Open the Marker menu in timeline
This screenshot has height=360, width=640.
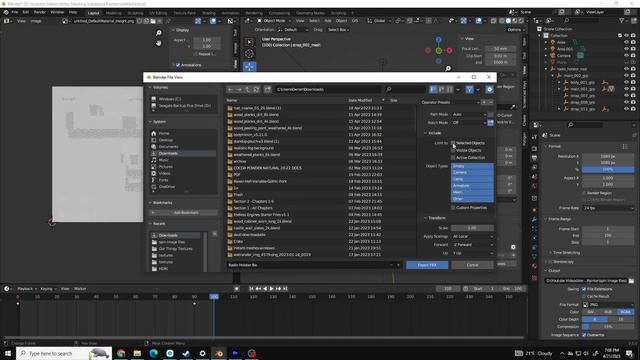(80, 289)
